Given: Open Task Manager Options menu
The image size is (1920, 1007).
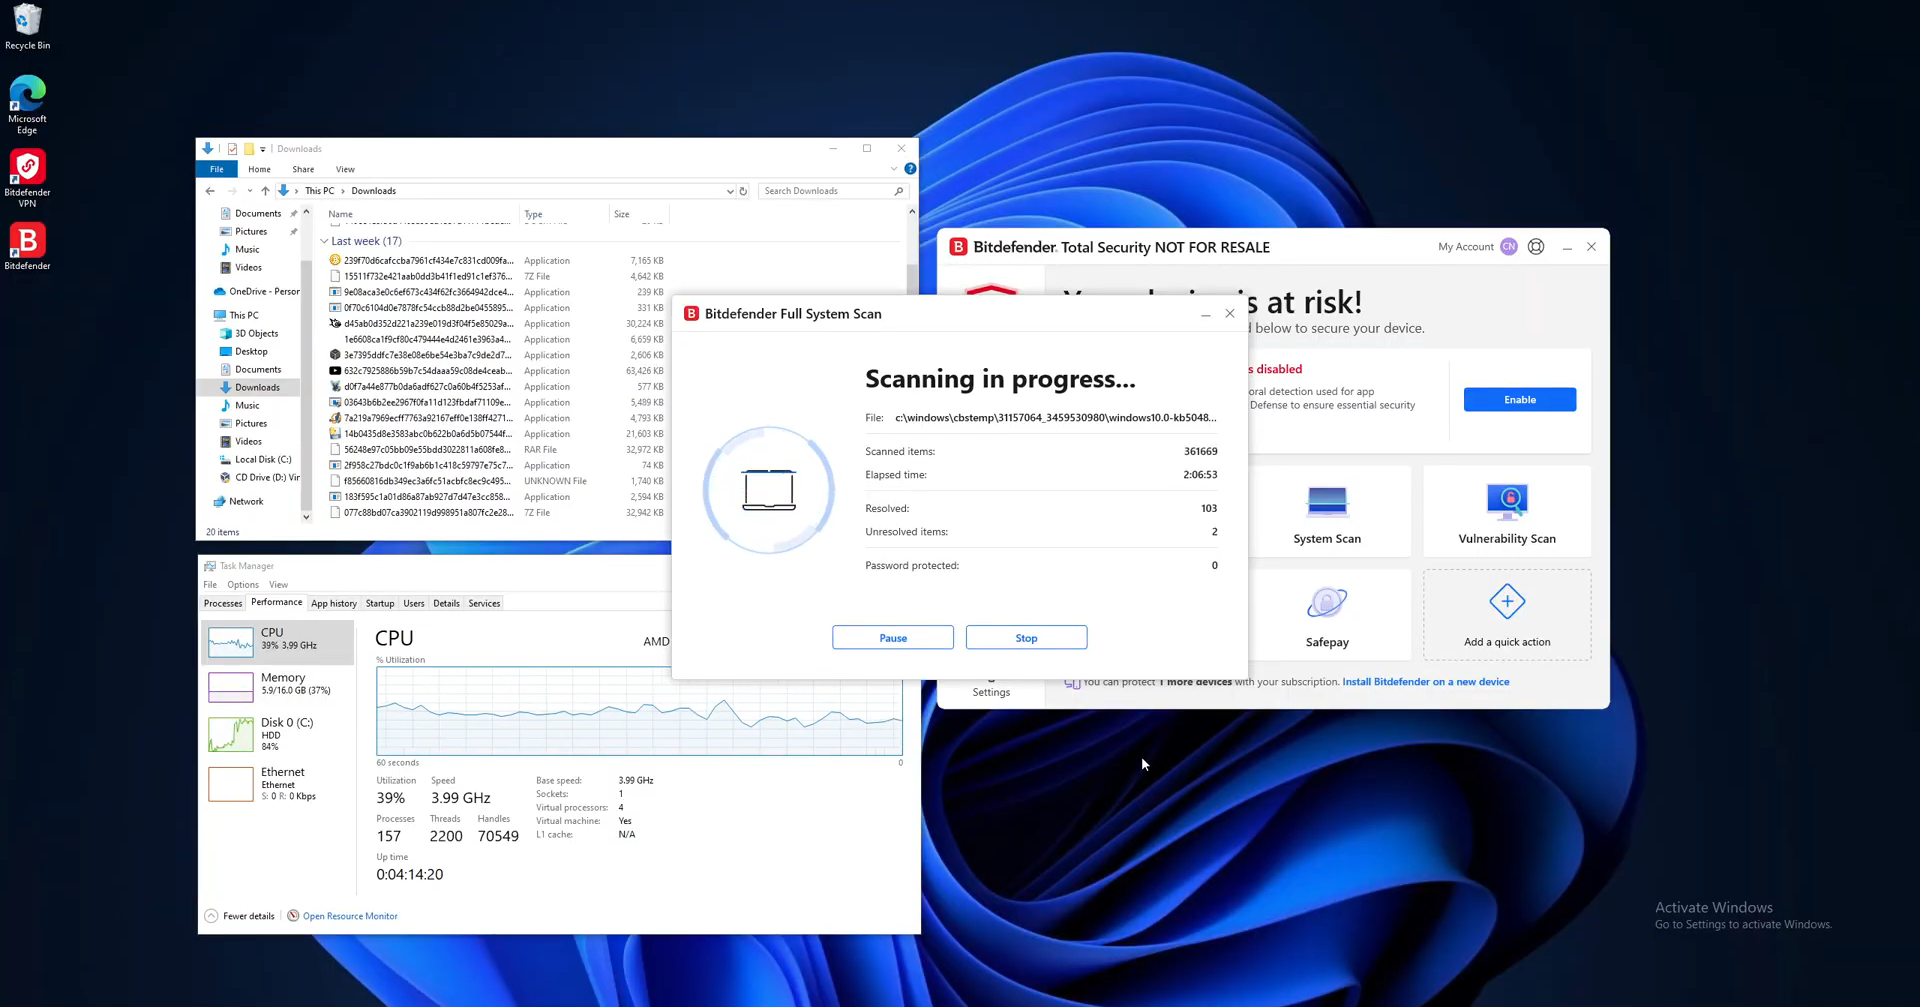Looking at the screenshot, I should point(243,585).
